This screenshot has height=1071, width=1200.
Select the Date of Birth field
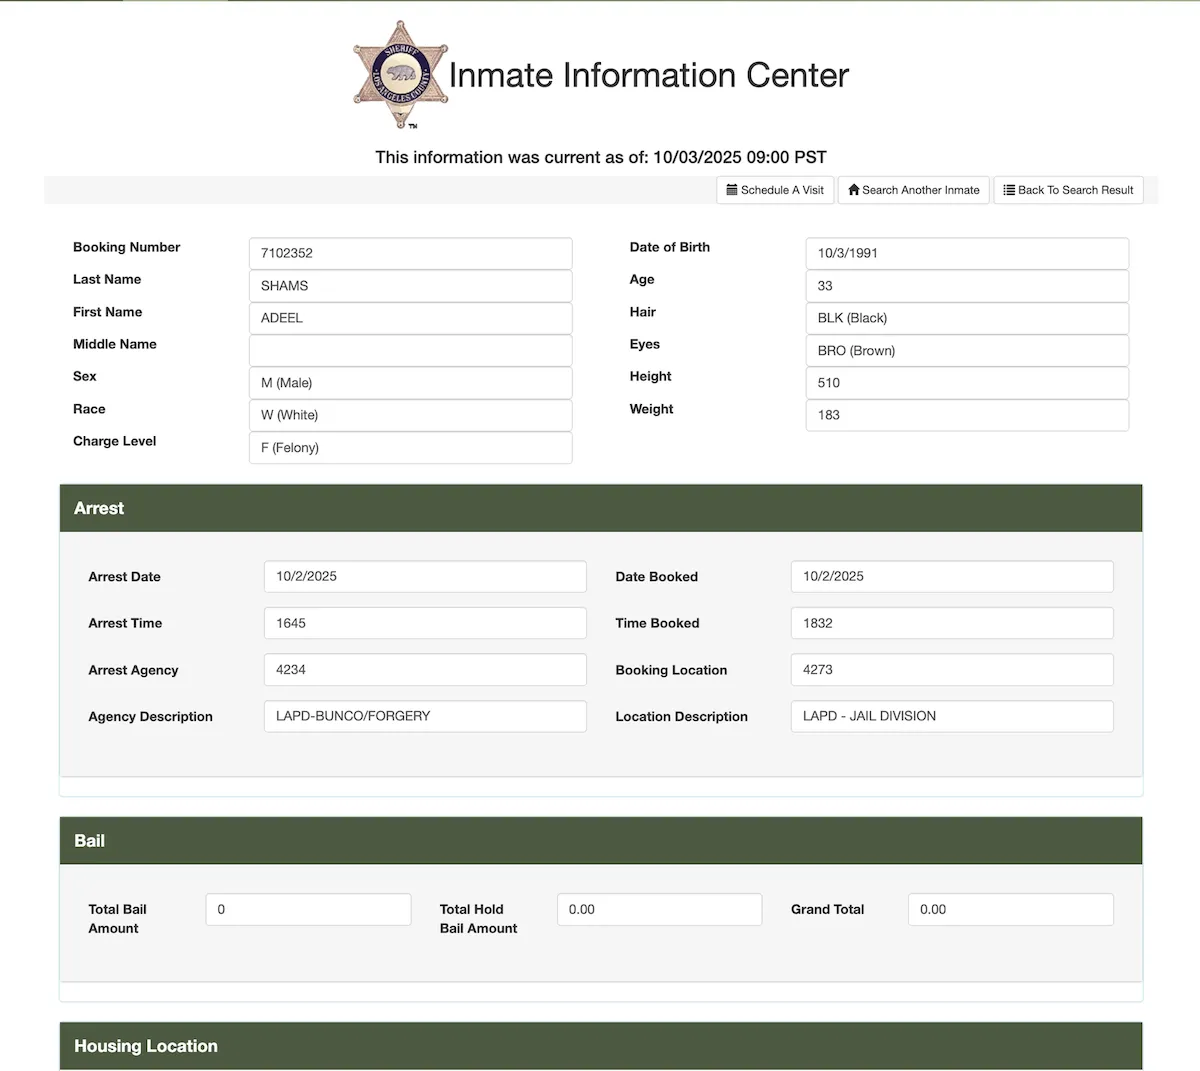(x=966, y=253)
